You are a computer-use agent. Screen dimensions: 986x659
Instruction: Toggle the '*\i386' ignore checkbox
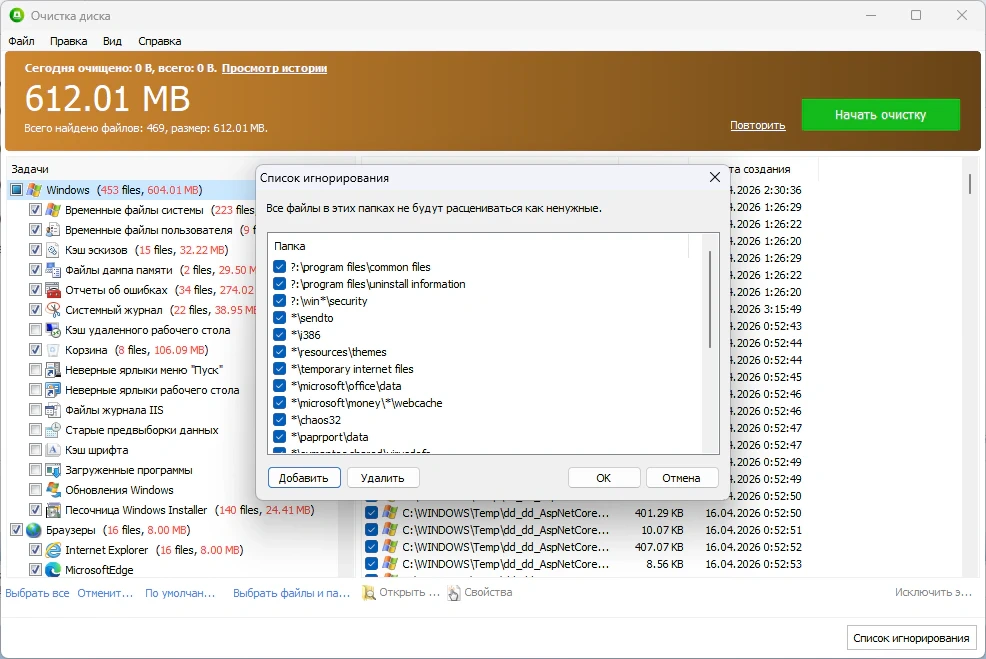point(280,335)
